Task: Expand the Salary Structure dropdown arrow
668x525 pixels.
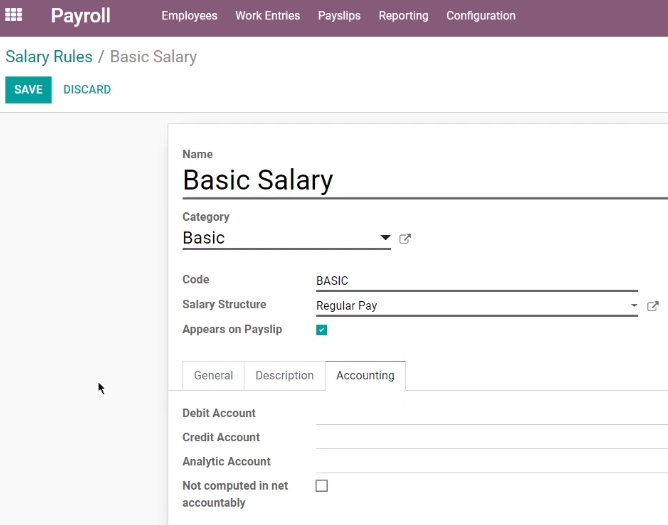Action: 634,306
